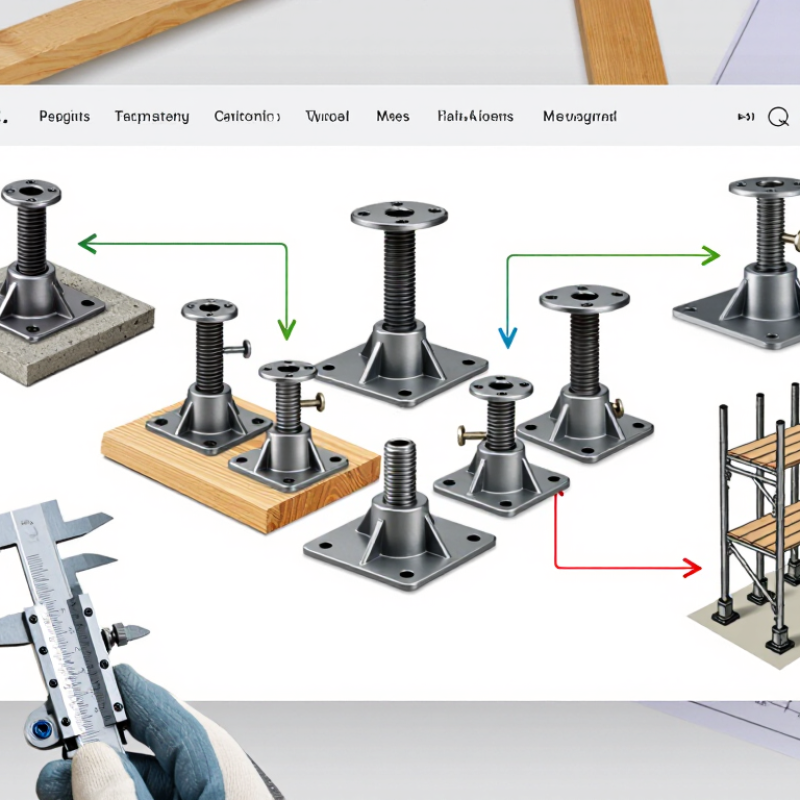Open the search magnifier icon

(x=778, y=117)
